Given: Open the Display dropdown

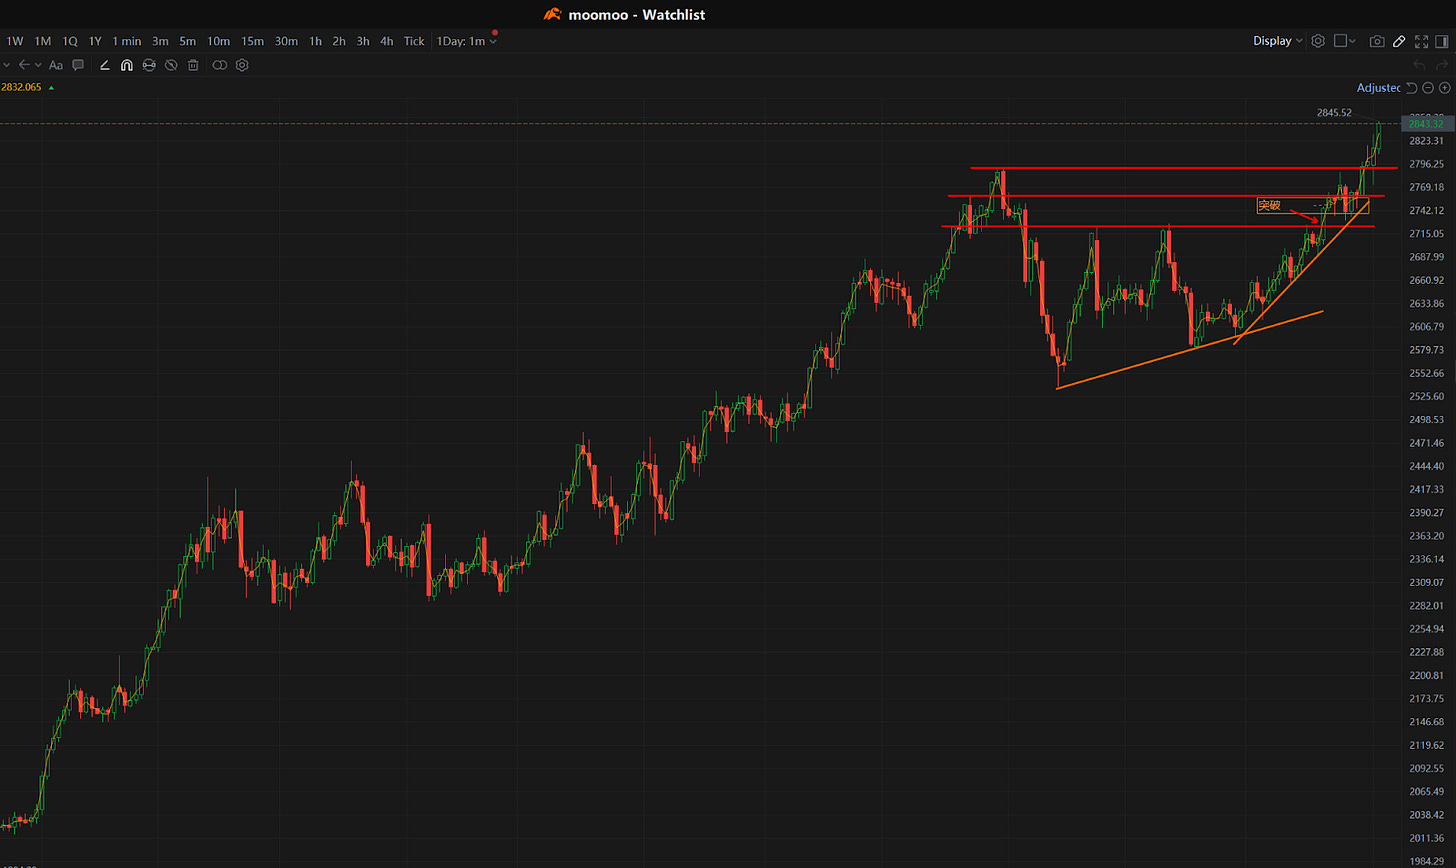Looking at the screenshot, I should point(1277,41).
